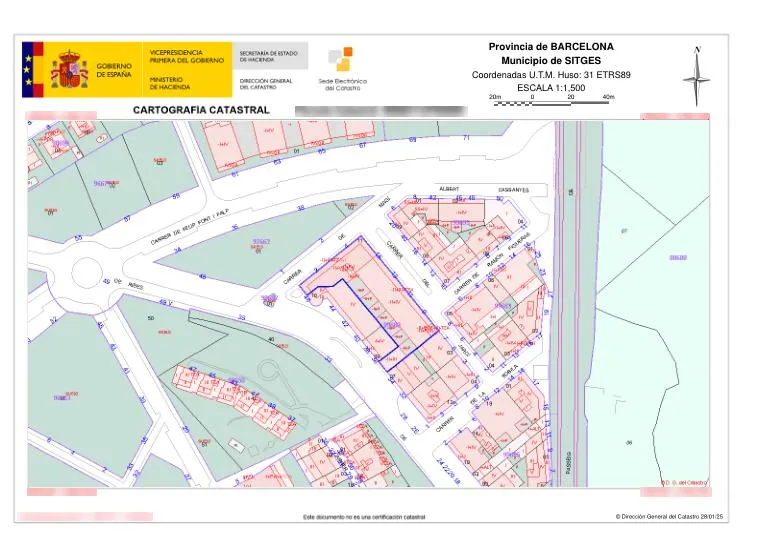Click the Municipio de SITGES text
766x556 pixels.
[551, 61]
